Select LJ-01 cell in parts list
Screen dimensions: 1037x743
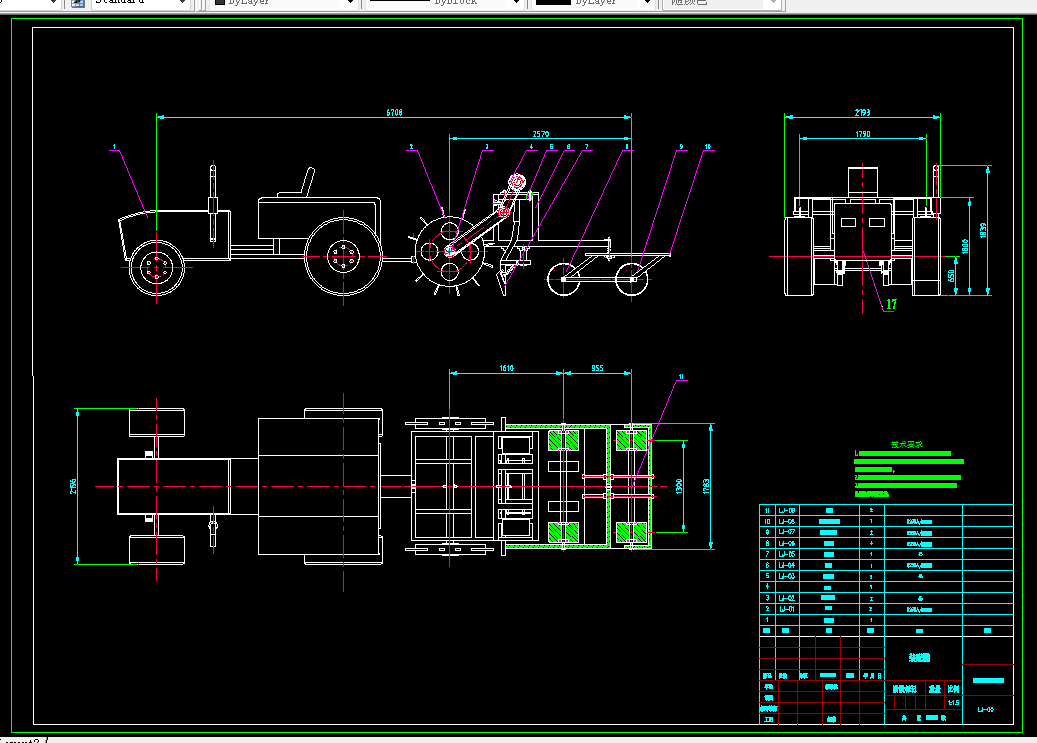(x=786, y=609)
